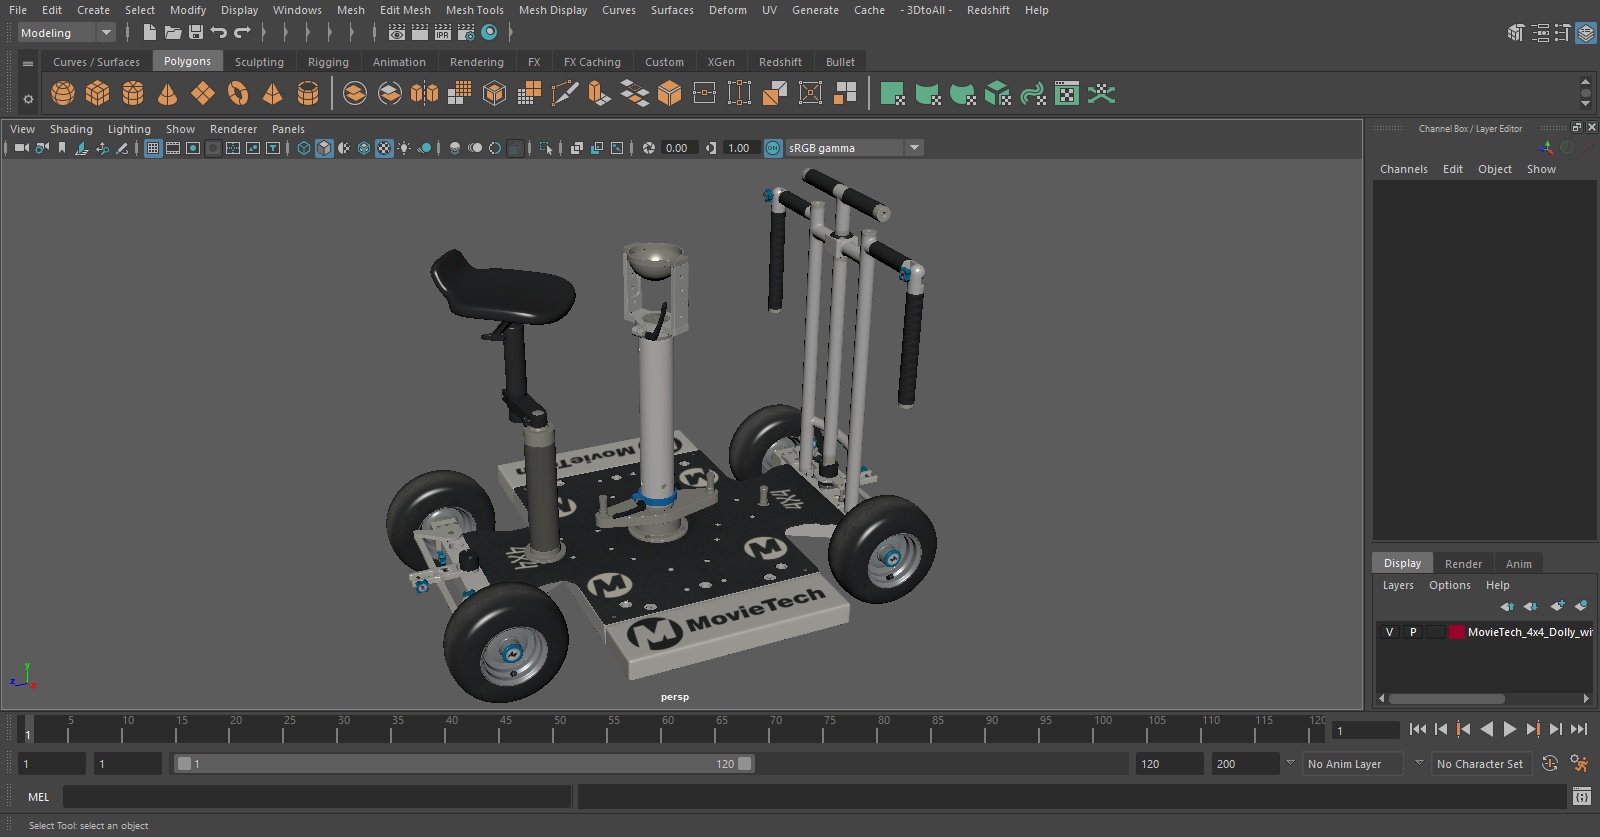Open the shelf tab menu icon
The width and height of the screenshot is (1600, 837).
(28, 63)
